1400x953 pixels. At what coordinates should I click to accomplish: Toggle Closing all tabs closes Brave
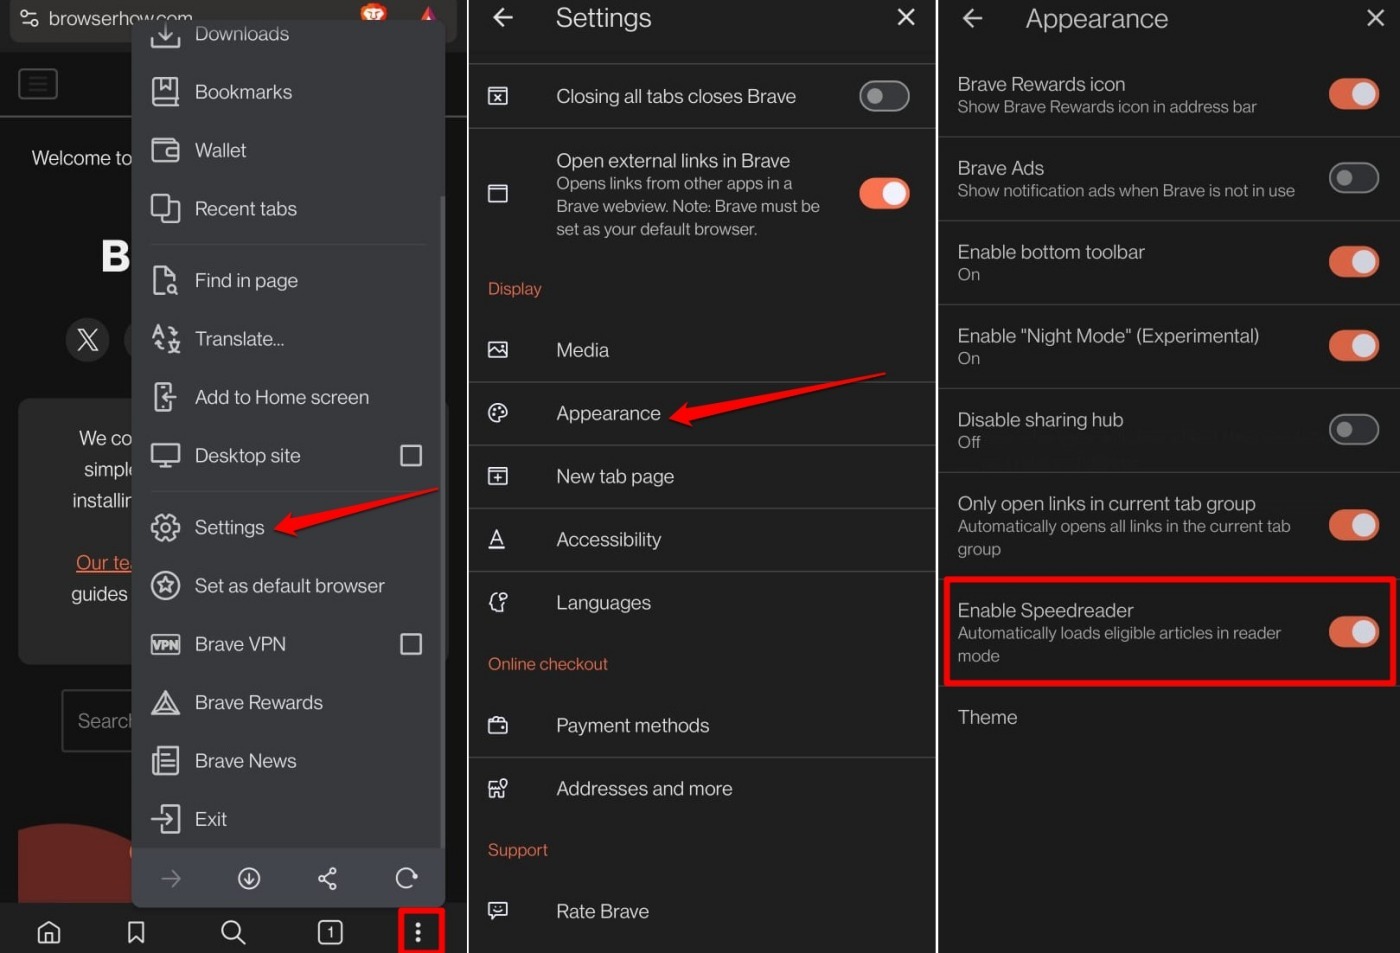(x=884, y=96)
